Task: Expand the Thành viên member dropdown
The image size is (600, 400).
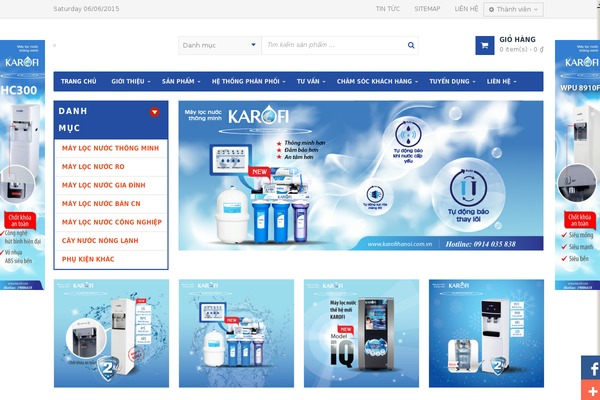Action: point(513,10)
